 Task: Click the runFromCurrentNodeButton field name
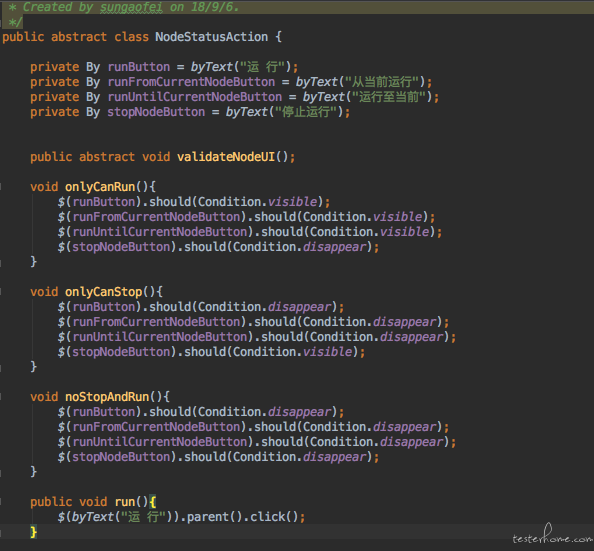191,82
